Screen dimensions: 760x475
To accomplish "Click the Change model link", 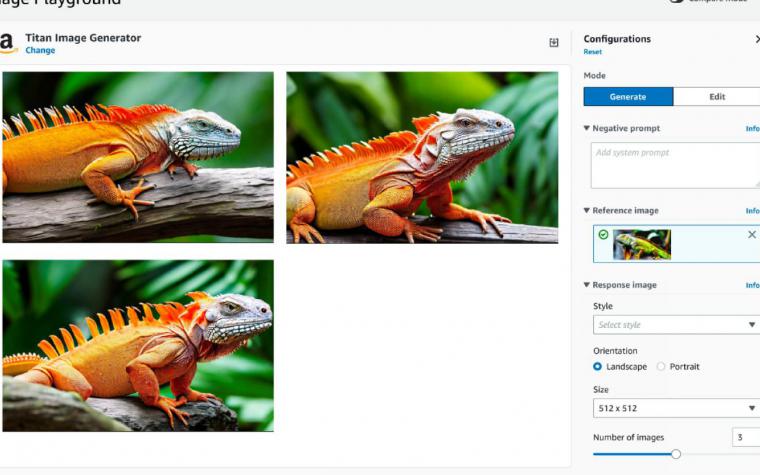I will click(40, 50).
